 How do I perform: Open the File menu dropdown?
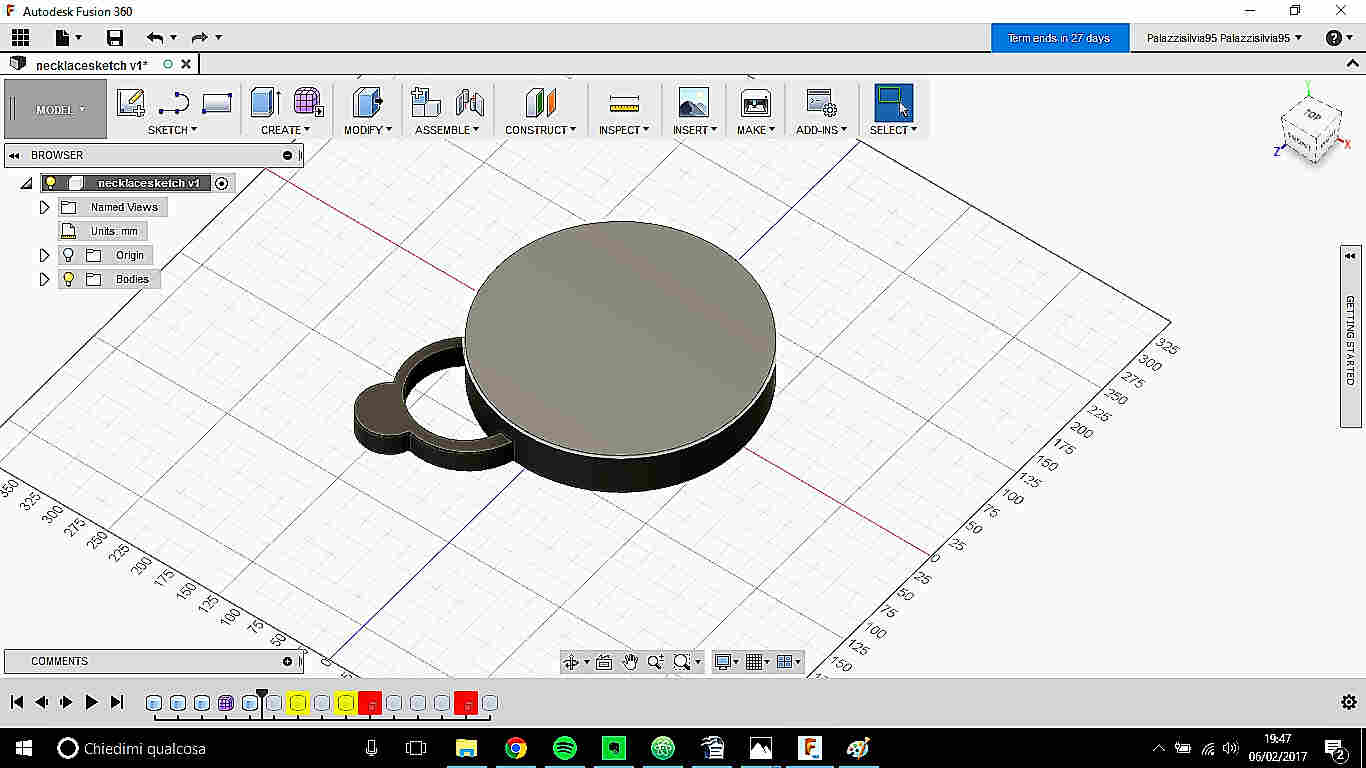68,38
